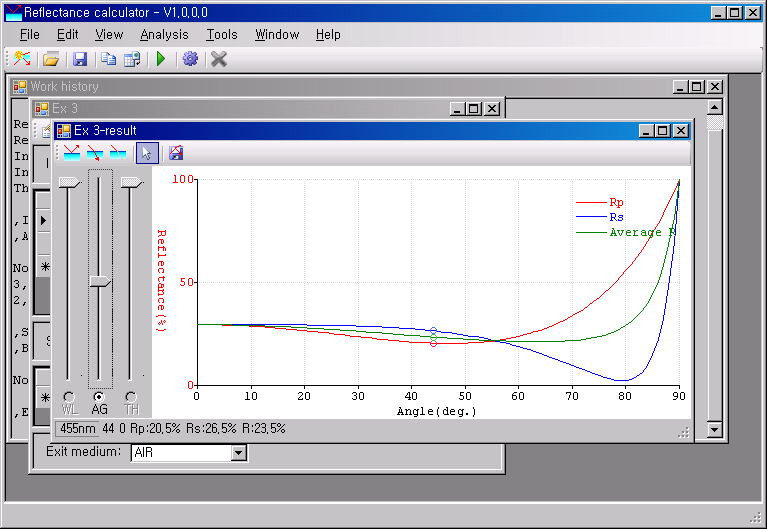
Task: Open settings with the blue gear icon
Action: tap(190, 59)
